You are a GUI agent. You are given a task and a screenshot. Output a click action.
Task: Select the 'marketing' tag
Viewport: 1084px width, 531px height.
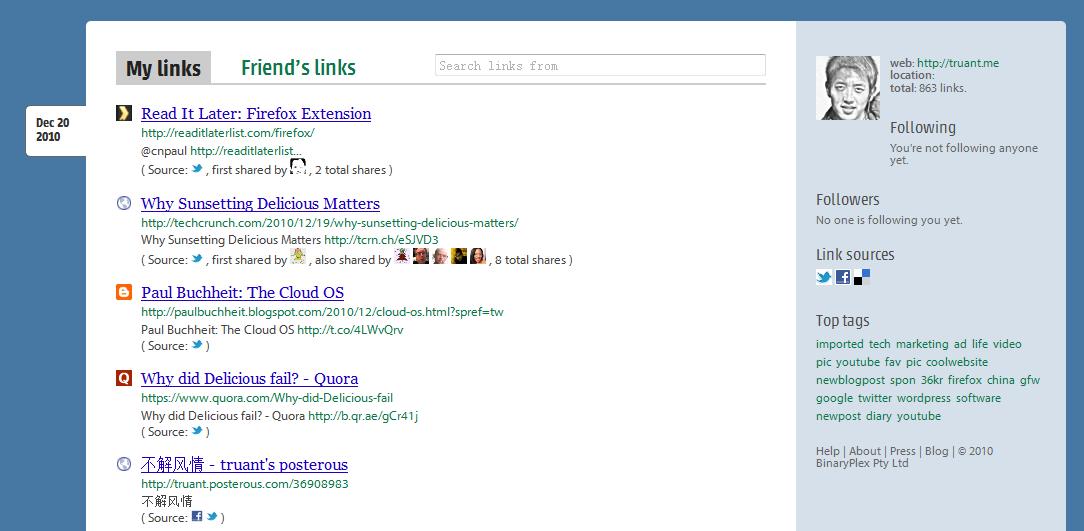click(x=922, y=344)
